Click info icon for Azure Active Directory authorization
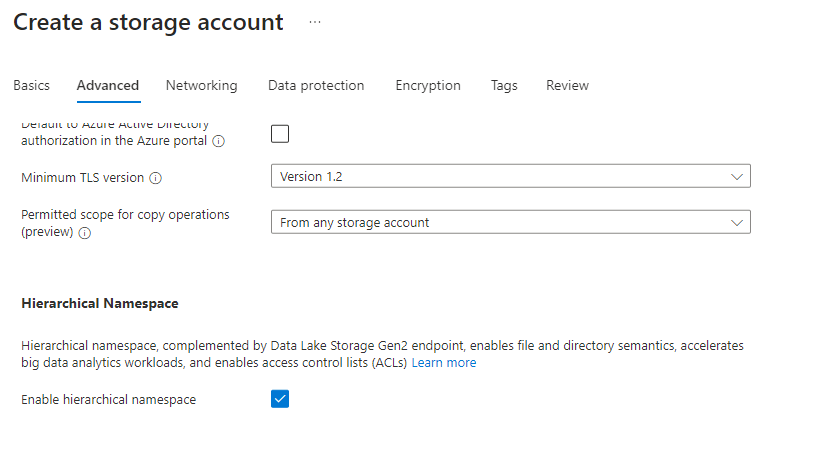This screenshot has height=462, width=833. (219, 141)
